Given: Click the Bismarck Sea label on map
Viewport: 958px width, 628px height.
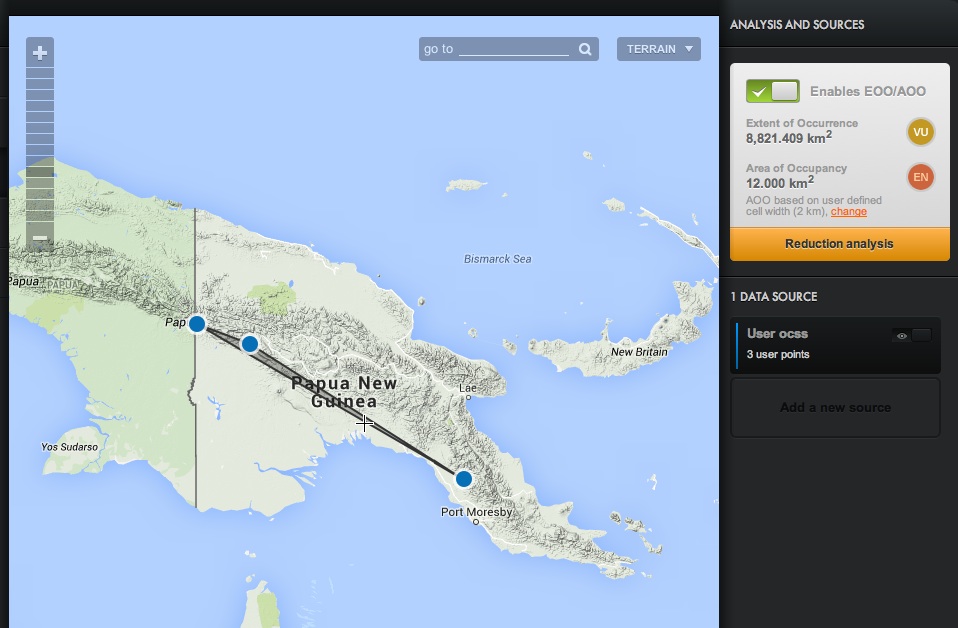Looking at the screenshot, I should [497, 259].
